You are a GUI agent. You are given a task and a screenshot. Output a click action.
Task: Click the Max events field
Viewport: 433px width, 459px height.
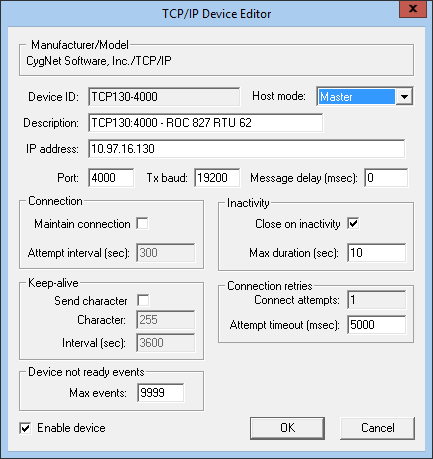point(161,393)
